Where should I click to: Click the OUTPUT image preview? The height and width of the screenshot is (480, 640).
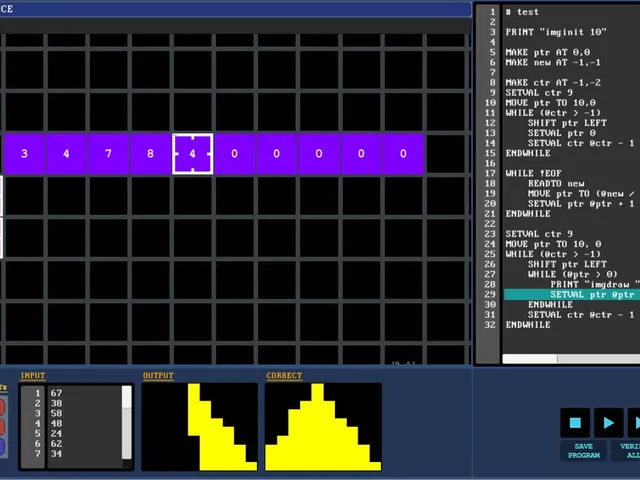coord(200,427)
